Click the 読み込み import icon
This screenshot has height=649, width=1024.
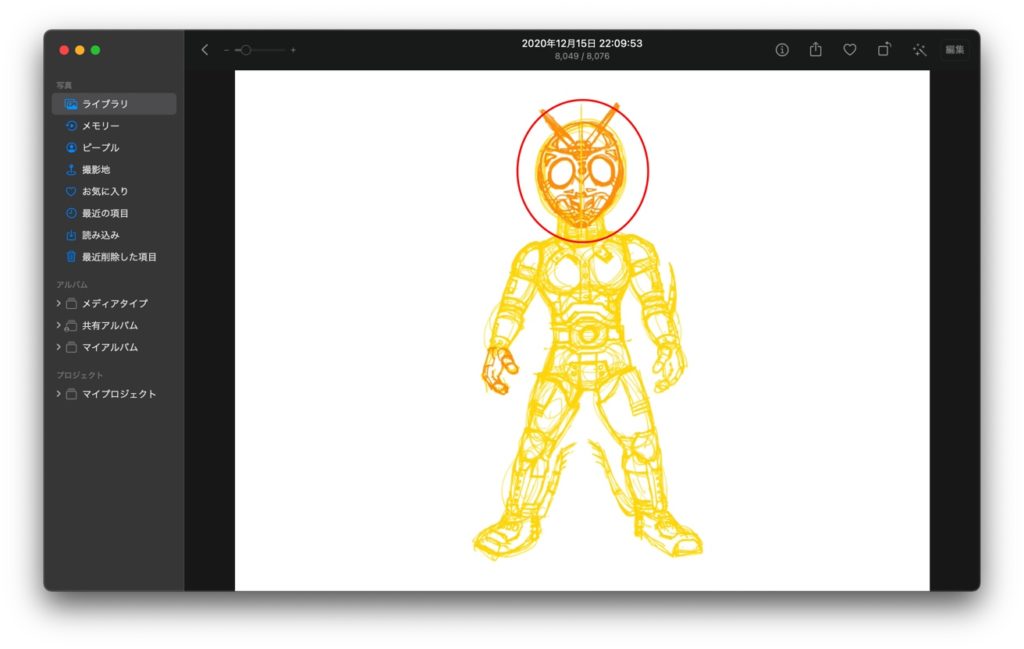click(71, 235)
